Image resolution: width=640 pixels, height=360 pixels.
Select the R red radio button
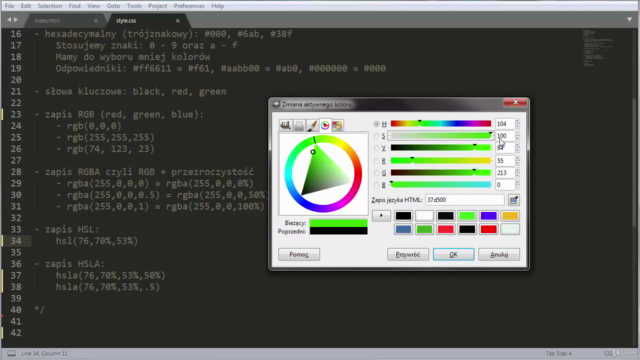376,161
